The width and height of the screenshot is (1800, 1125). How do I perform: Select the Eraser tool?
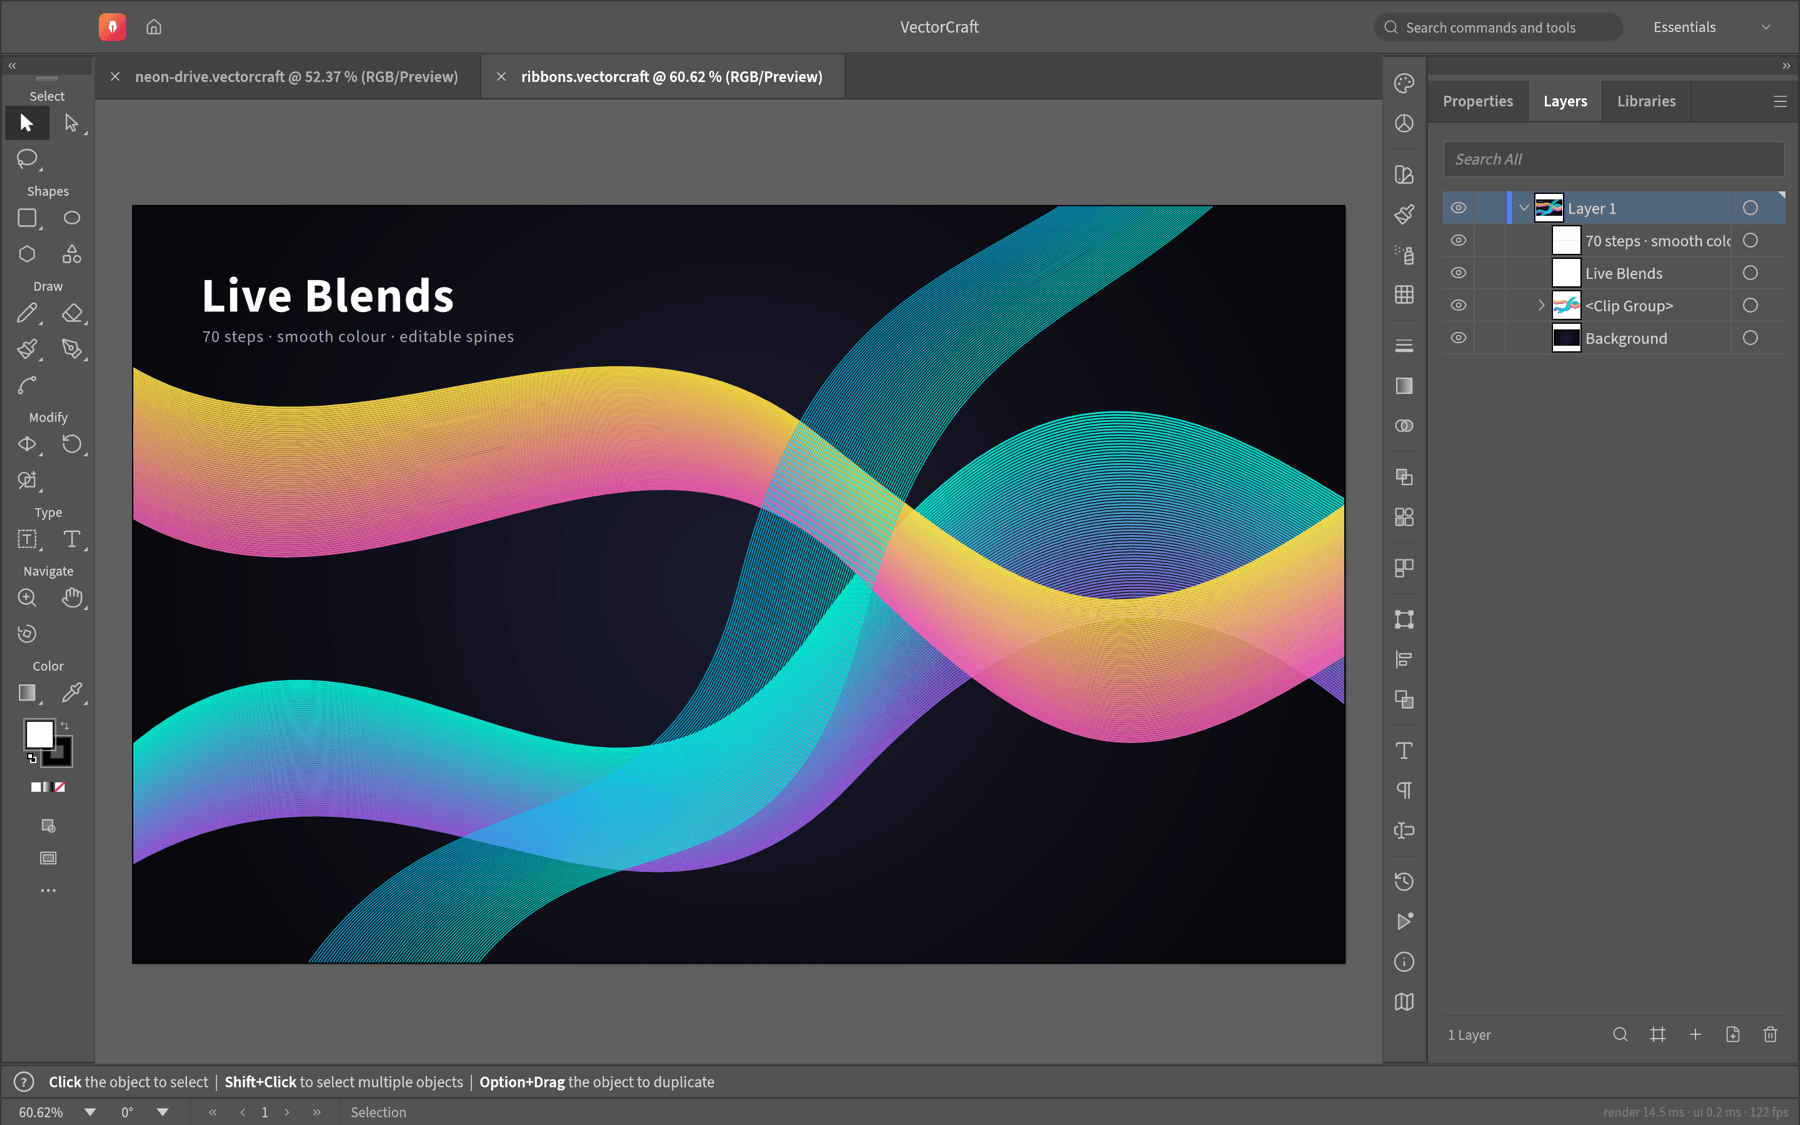coord(72,313)
